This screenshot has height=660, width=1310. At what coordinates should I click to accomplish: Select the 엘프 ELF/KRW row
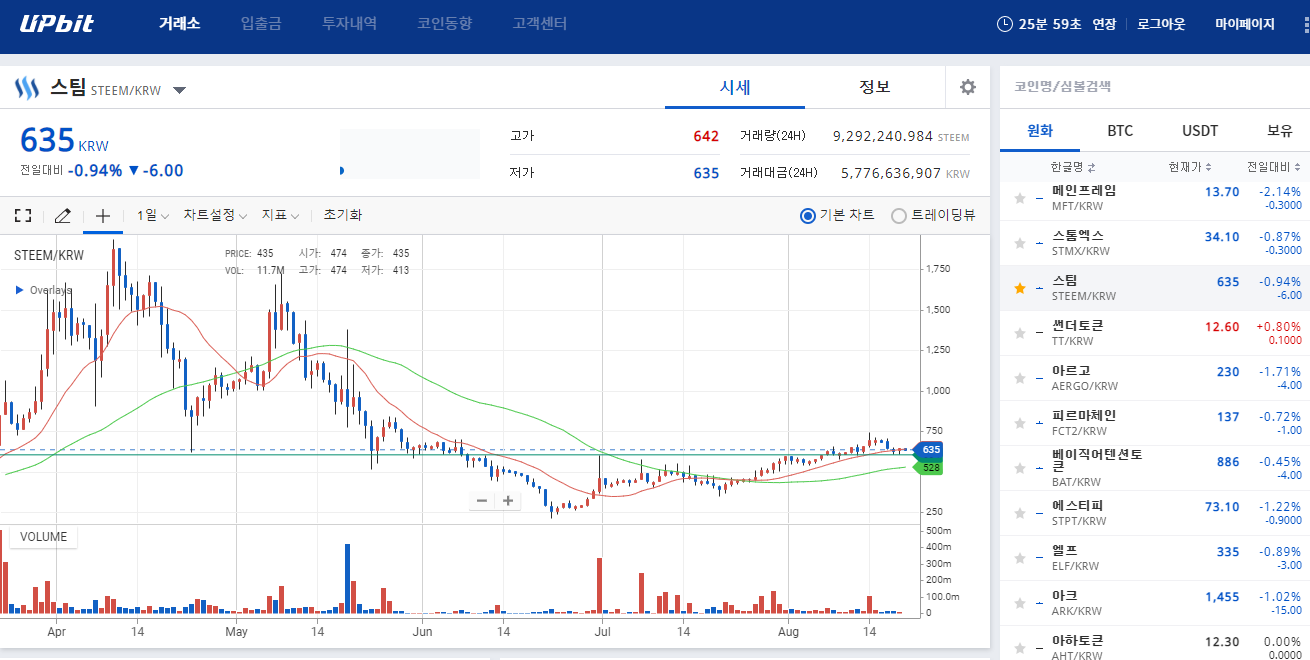click(1155, 558)
